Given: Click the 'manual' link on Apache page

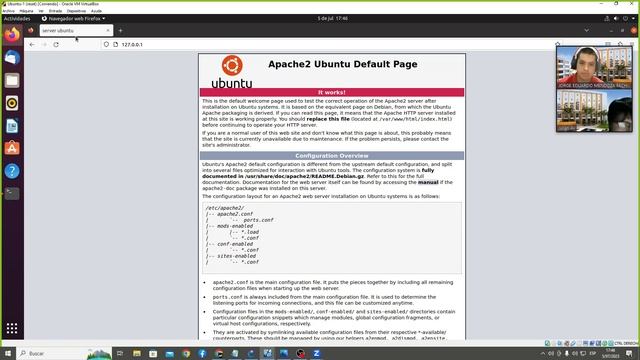Looking at the screenshot, I should (428, 182).
